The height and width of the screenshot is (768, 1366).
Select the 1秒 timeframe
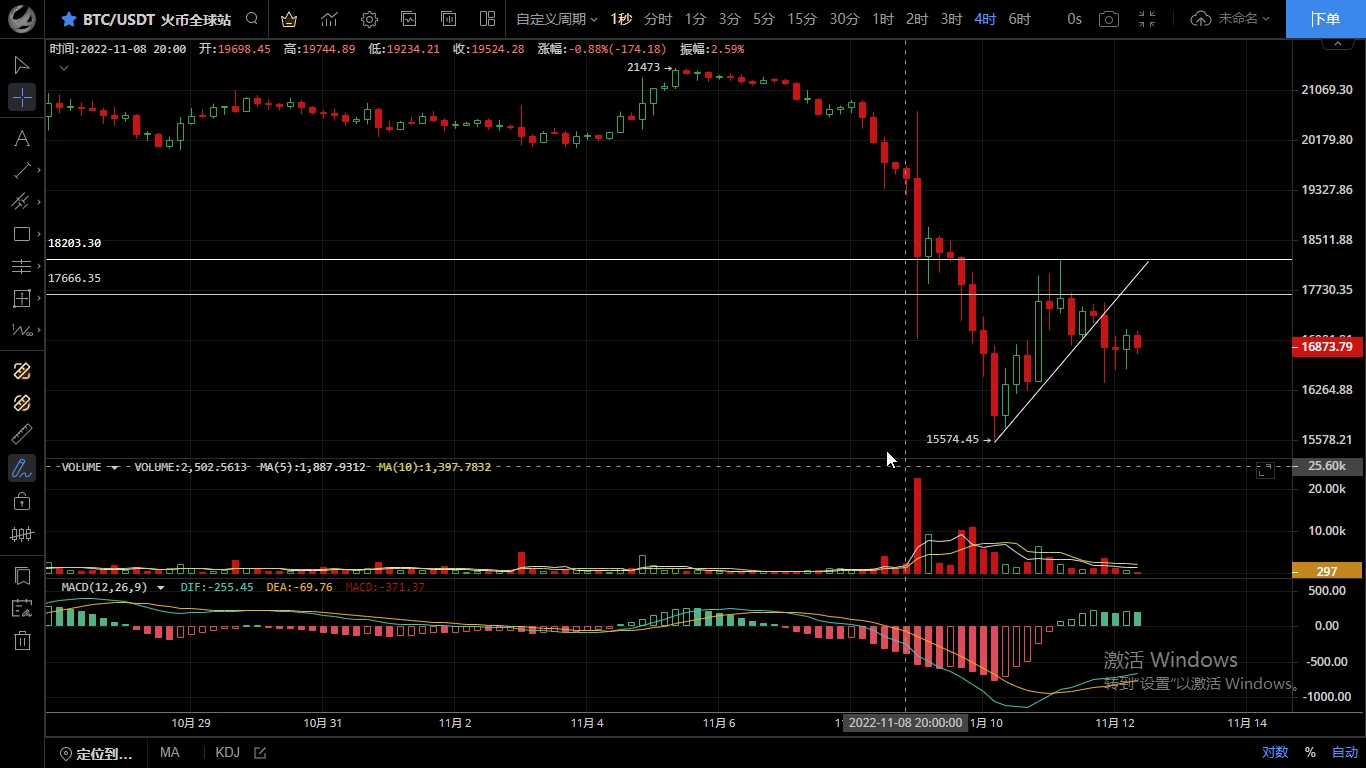621,19
